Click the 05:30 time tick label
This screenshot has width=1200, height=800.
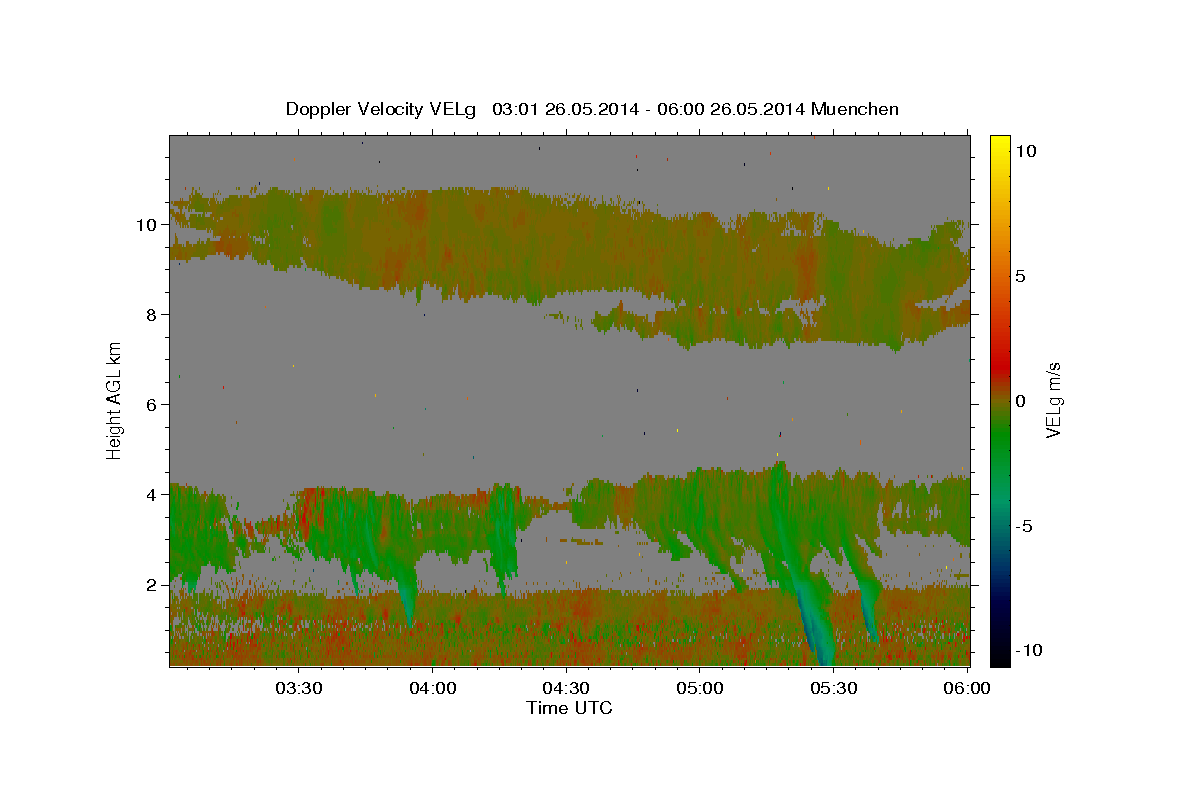pyautogui.click(x=833, y=688)
